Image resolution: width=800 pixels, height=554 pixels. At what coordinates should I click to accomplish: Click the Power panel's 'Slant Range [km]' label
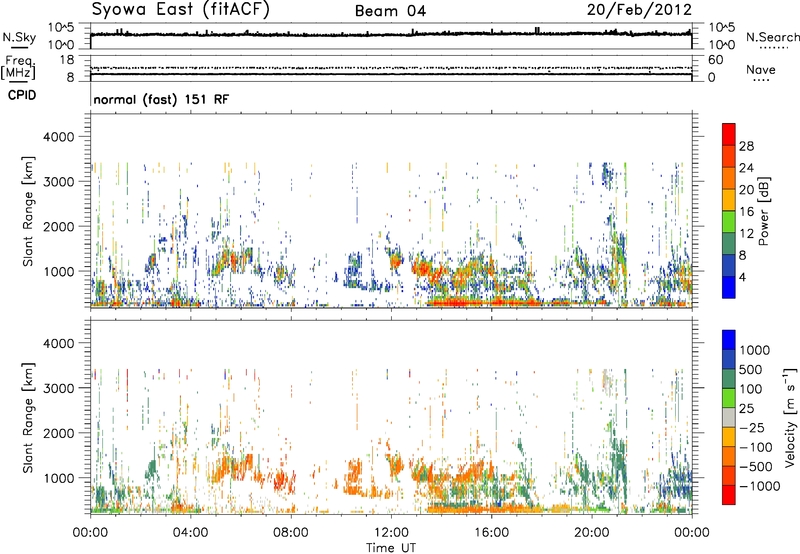29,211
